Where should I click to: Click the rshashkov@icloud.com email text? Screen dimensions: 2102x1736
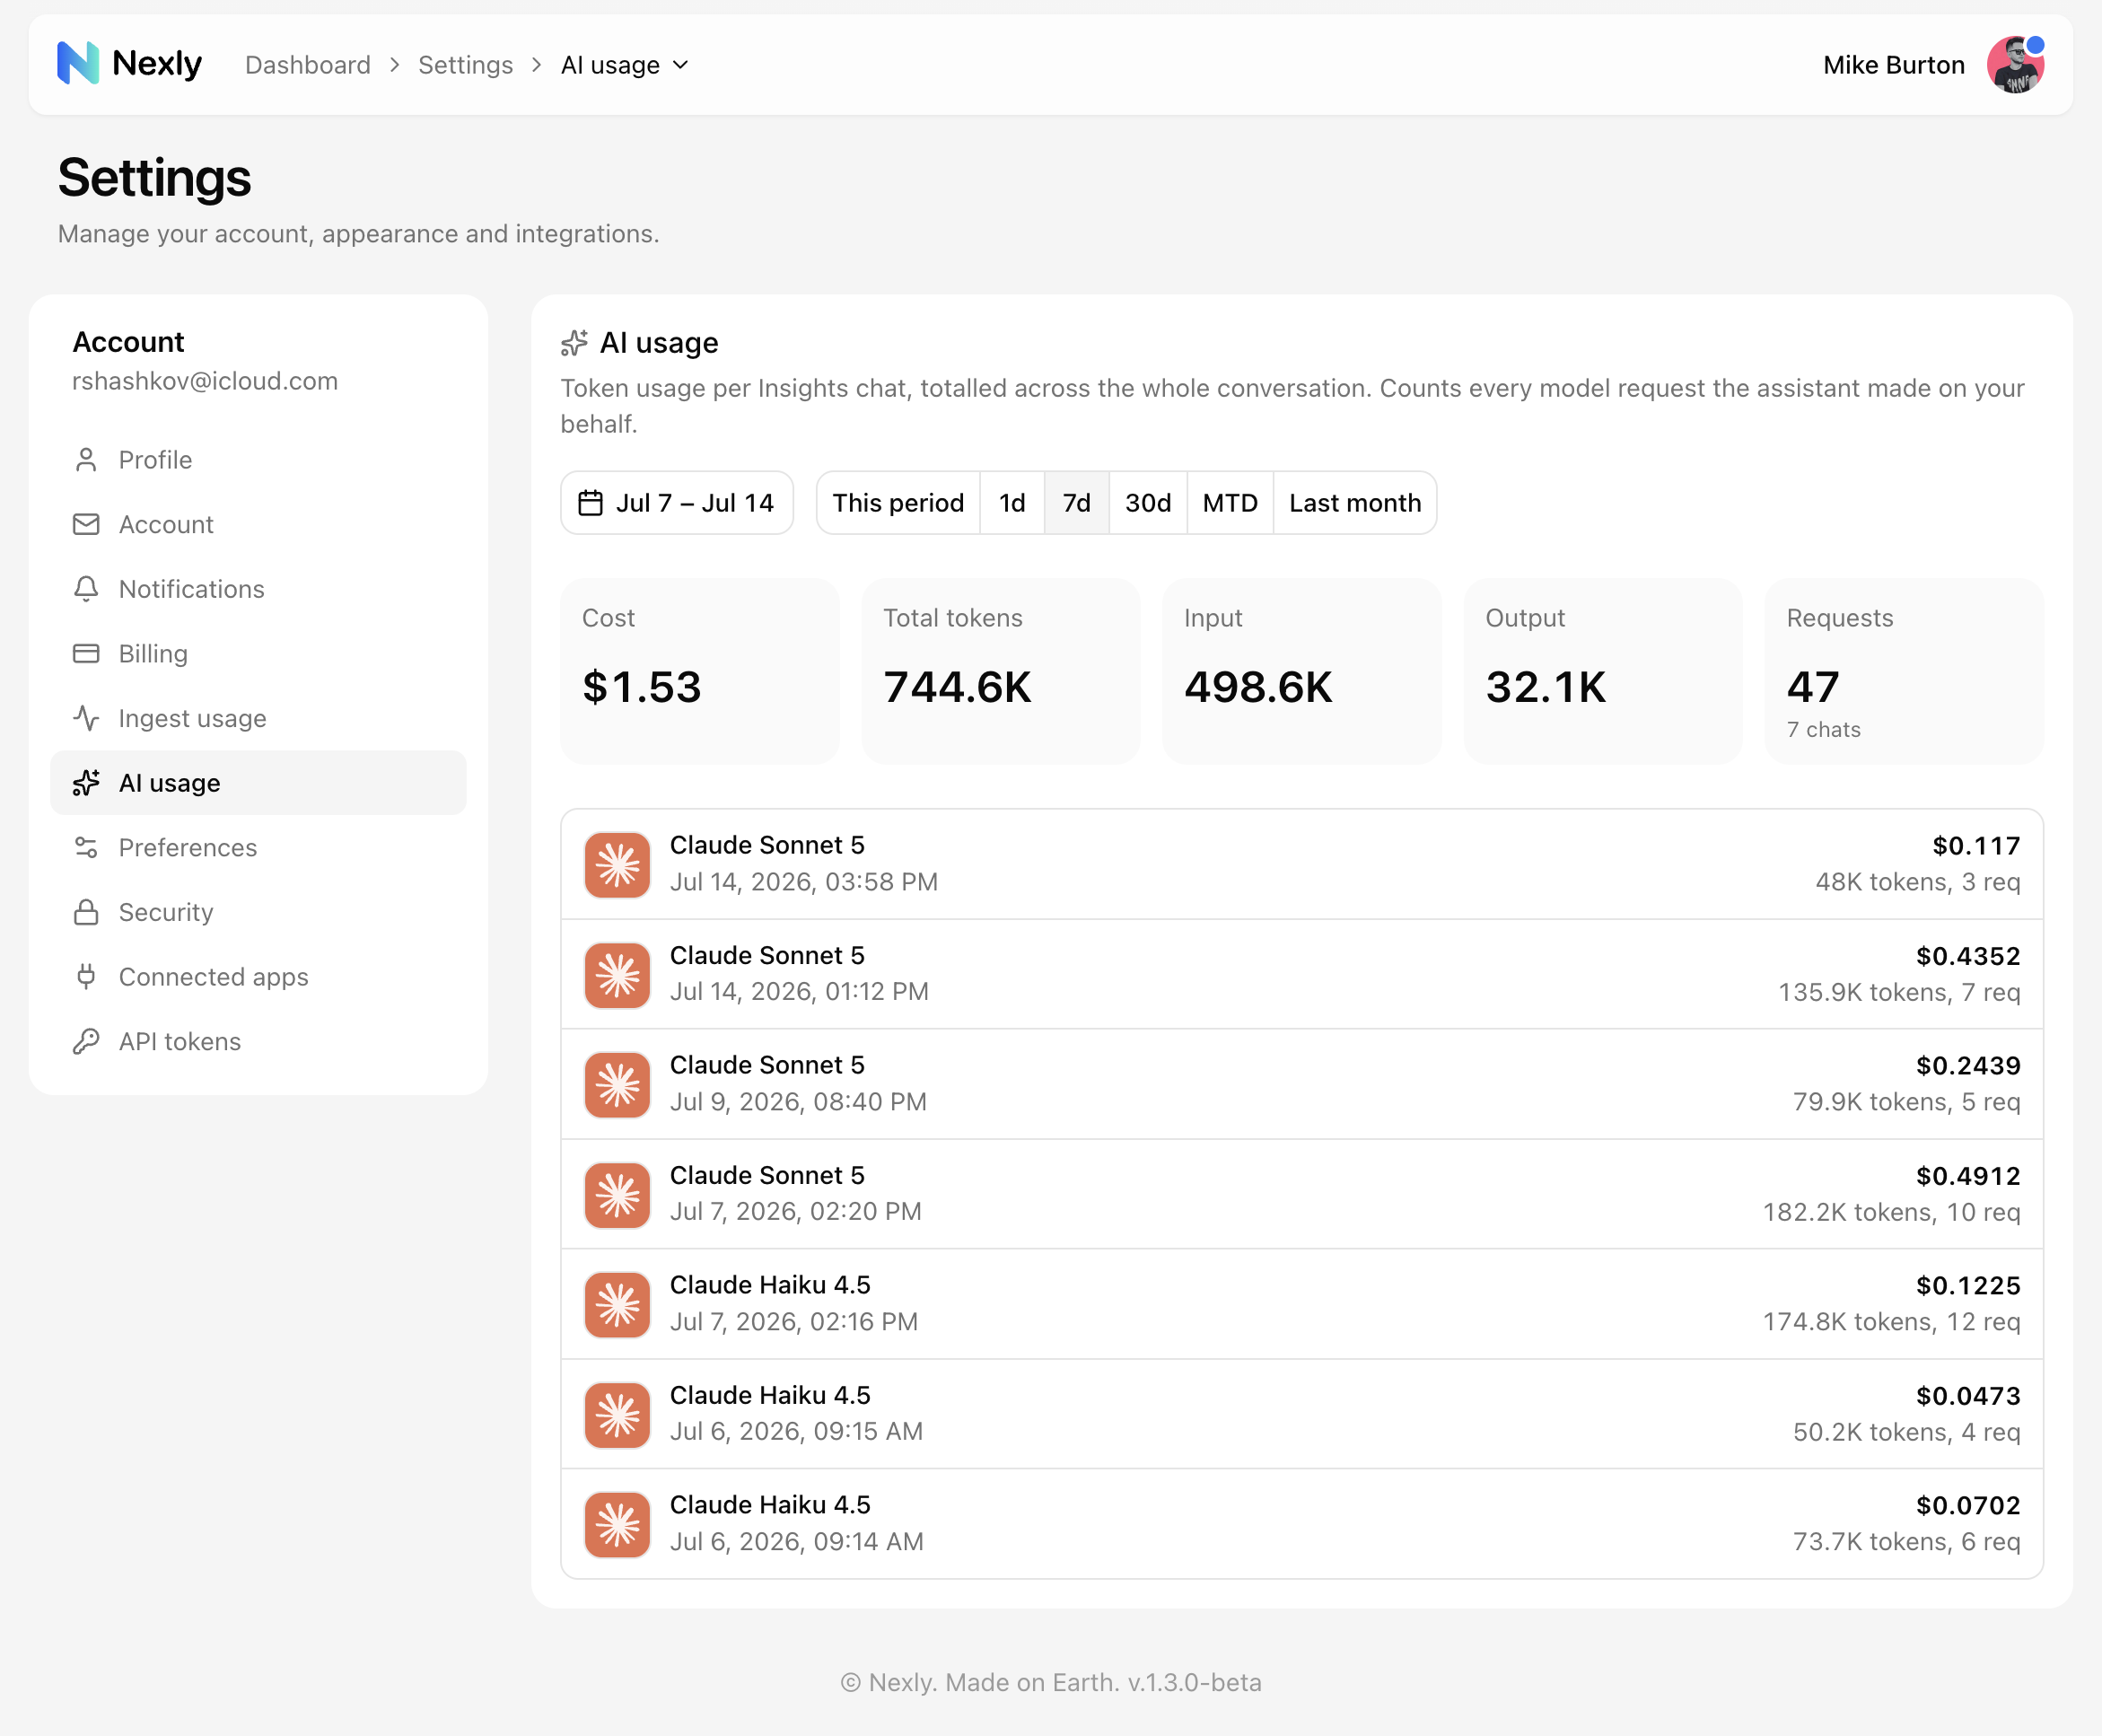pos(205,381)
